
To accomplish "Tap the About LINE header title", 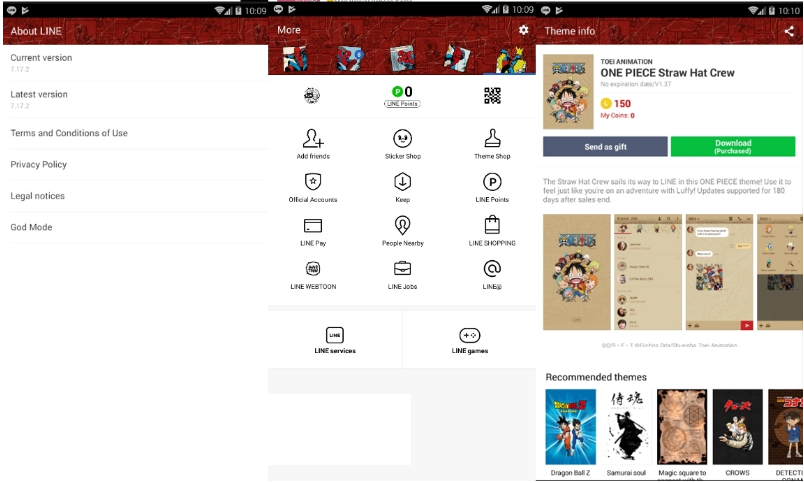I will click(x=36, y=31).
